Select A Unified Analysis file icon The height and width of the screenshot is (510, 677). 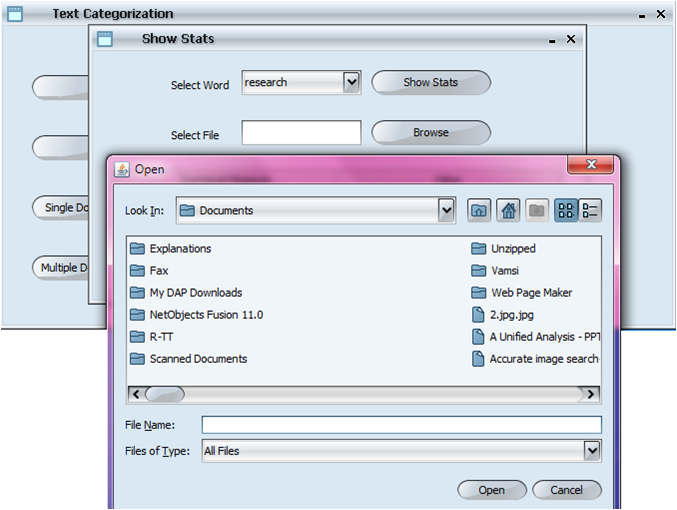coord(478,336)
